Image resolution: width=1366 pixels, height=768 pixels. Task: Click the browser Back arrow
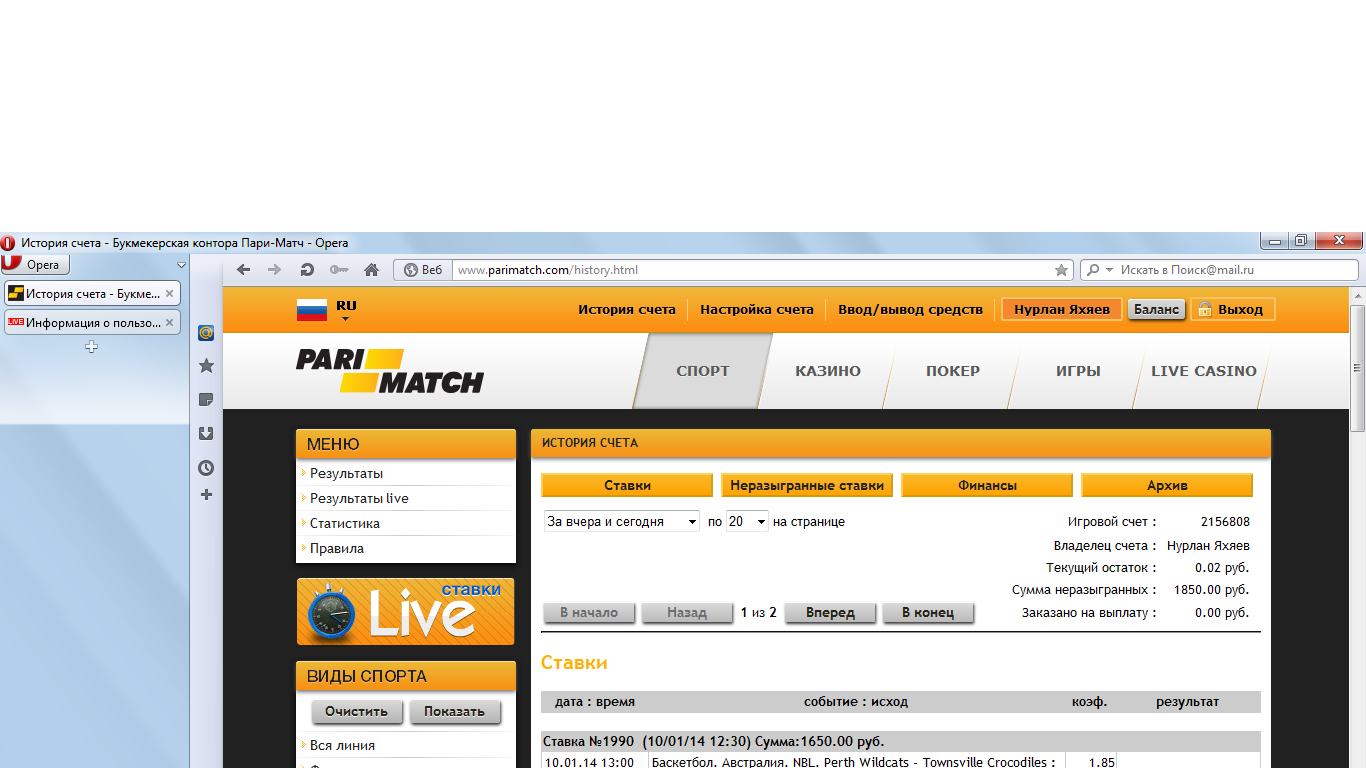coord(243,270)
